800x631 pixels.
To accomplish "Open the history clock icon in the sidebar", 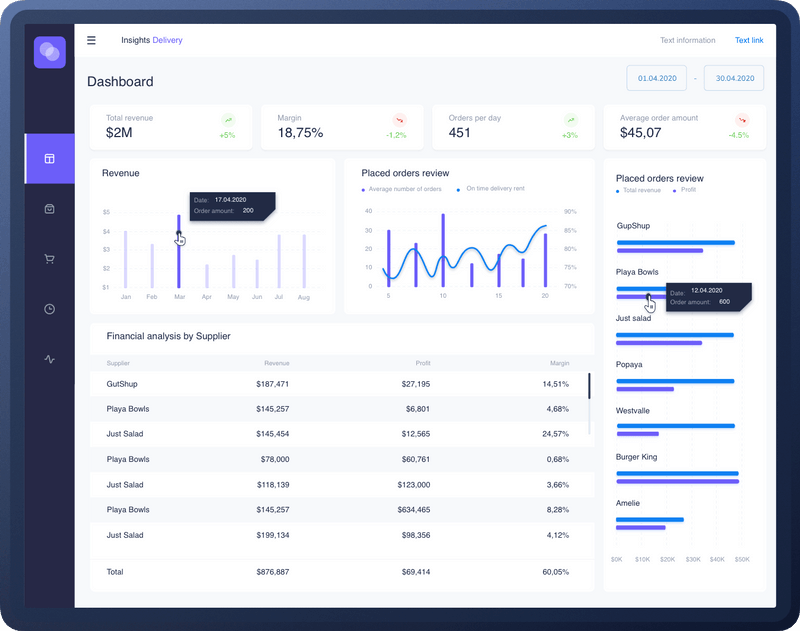I will [48, 309].
